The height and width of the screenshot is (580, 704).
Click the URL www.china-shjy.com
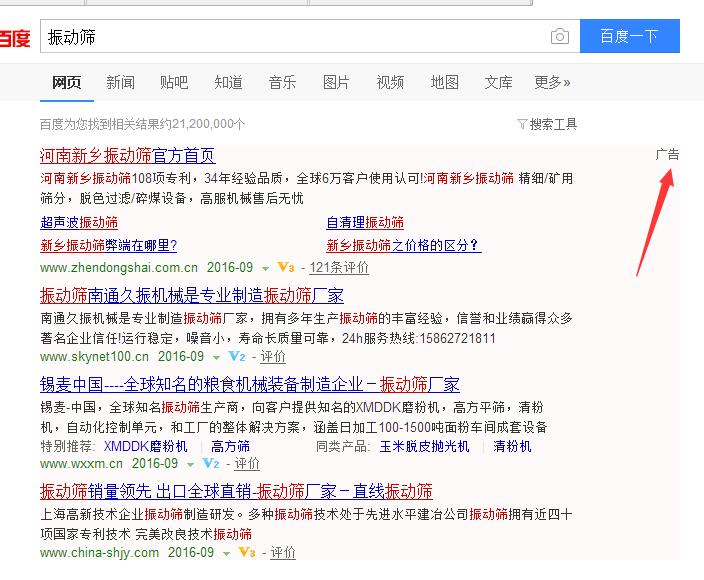tap(99, 553)
